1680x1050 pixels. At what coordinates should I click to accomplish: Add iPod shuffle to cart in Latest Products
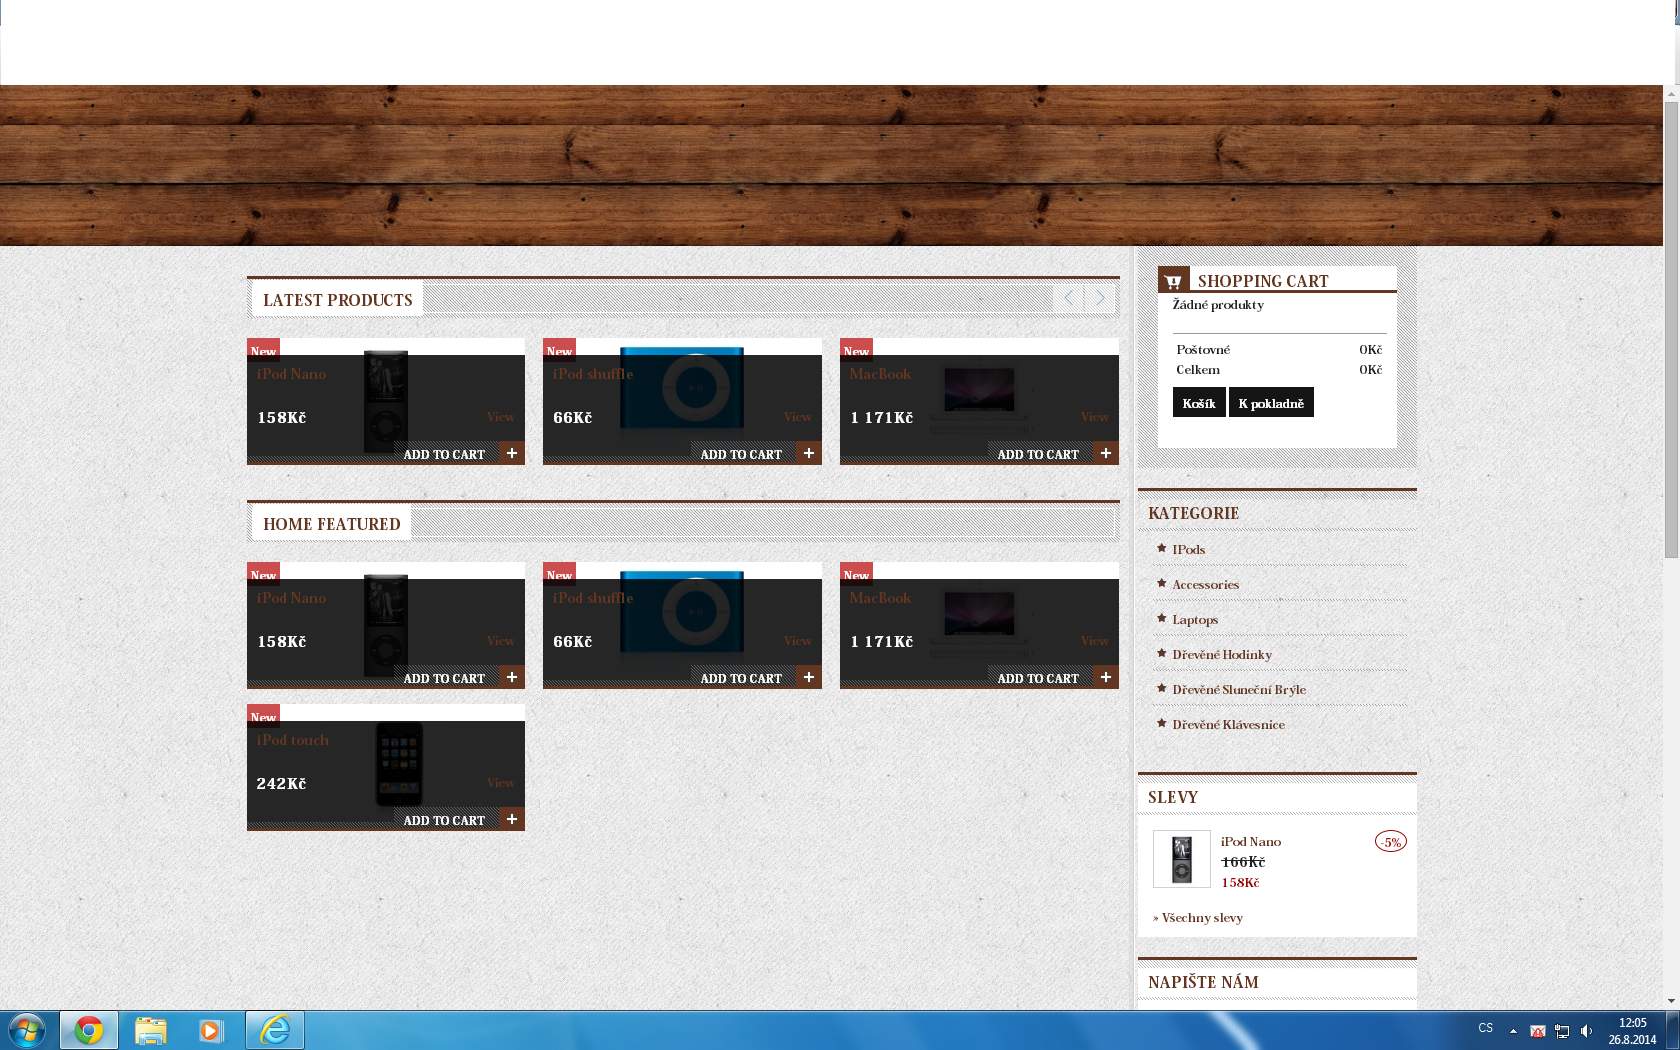741,454
